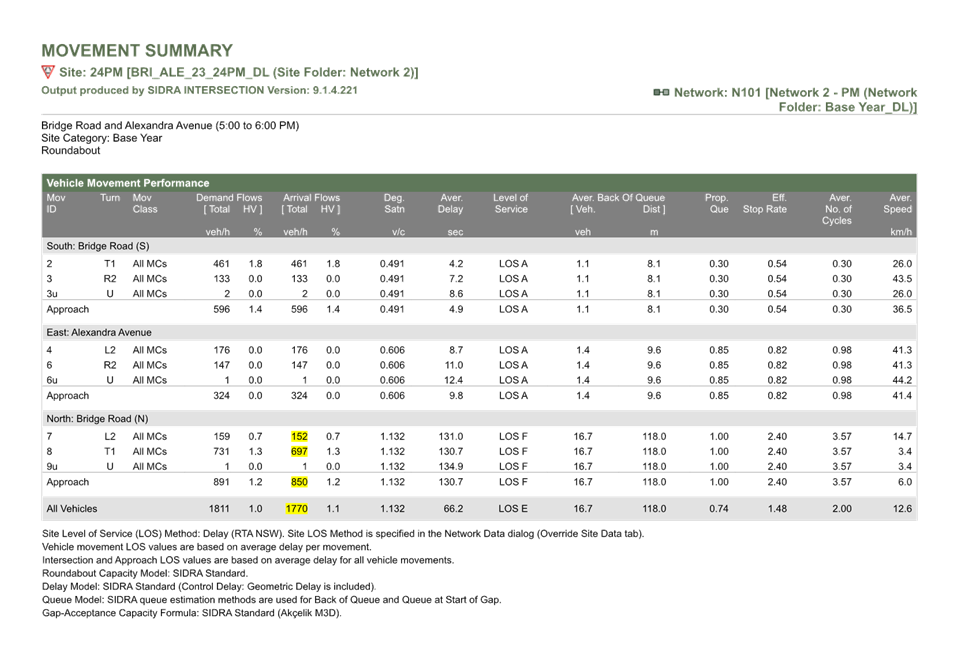This screenshot has width=958, height=661.
Task: Click the Delay Model: SIDRA Standard note
Action: click(x=209, y=587)
